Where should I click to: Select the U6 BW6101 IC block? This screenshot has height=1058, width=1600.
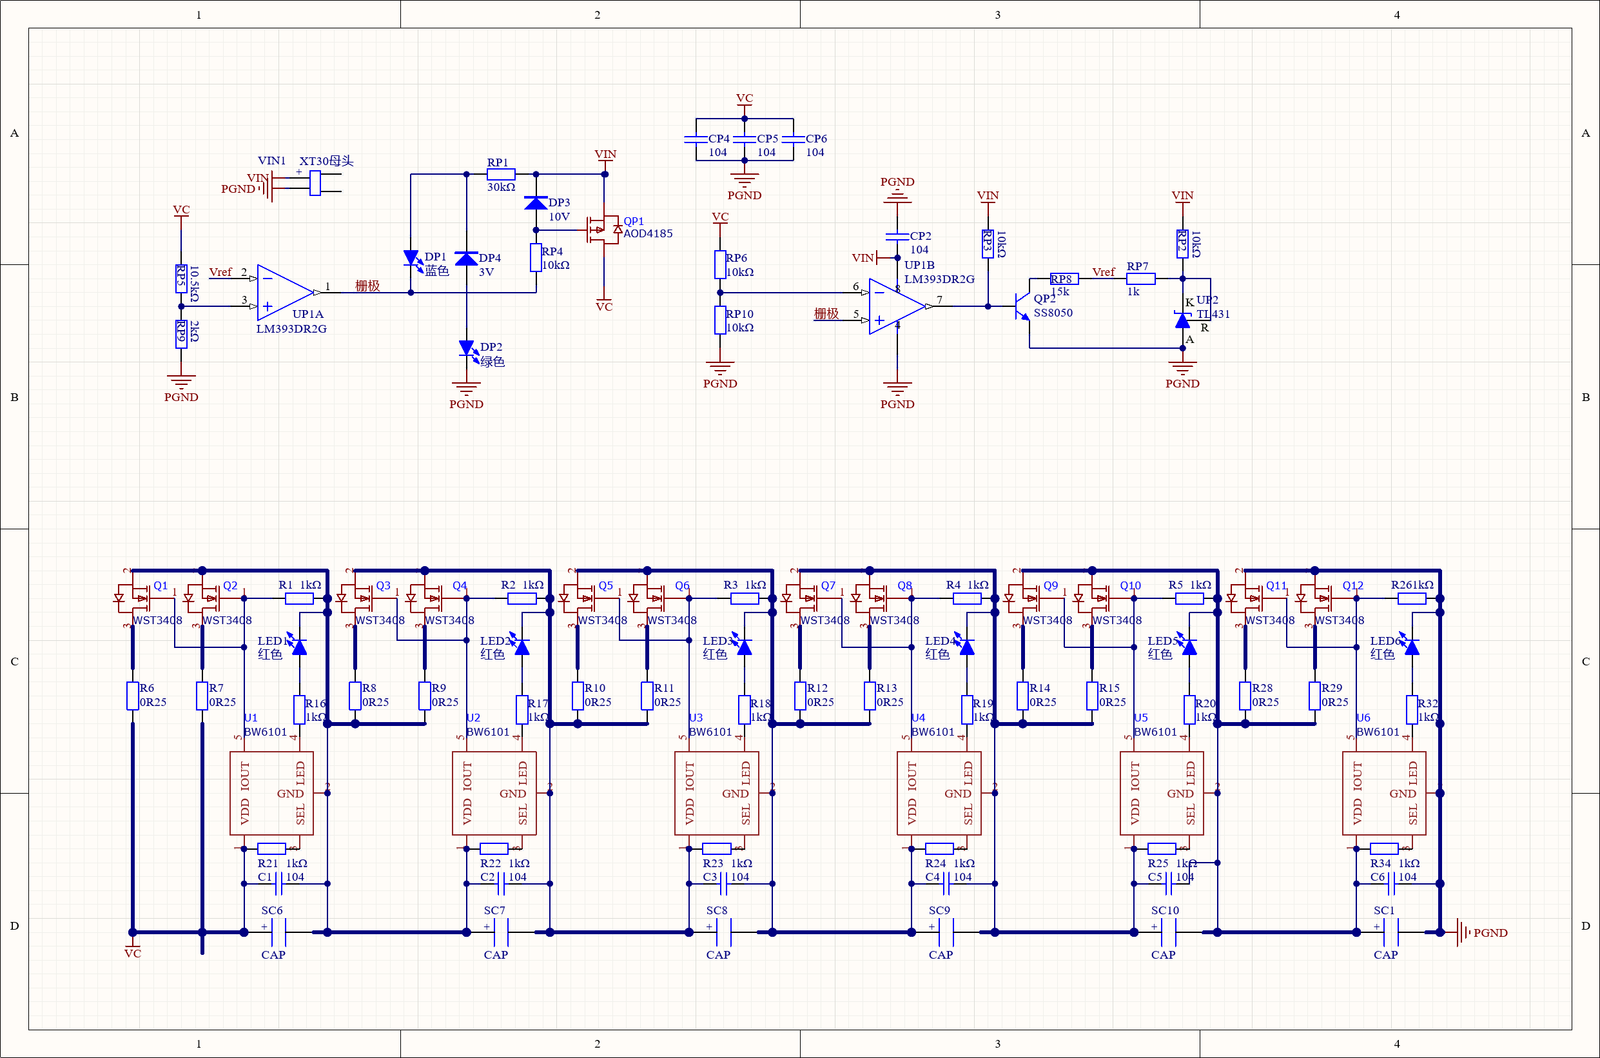click(x=1384, y=793)
